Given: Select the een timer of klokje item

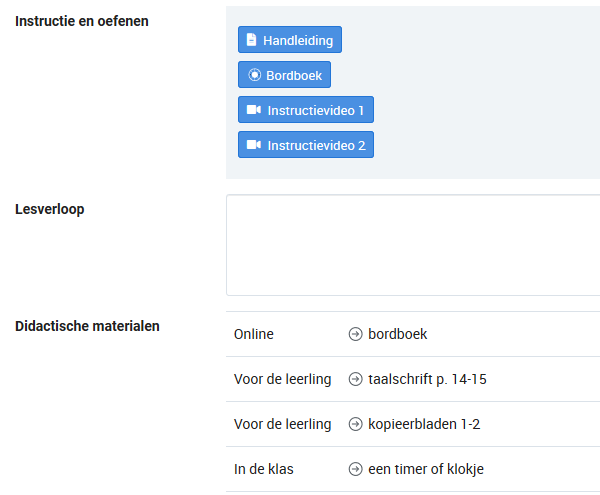Looking at the screenshot, I should [426, 469].
